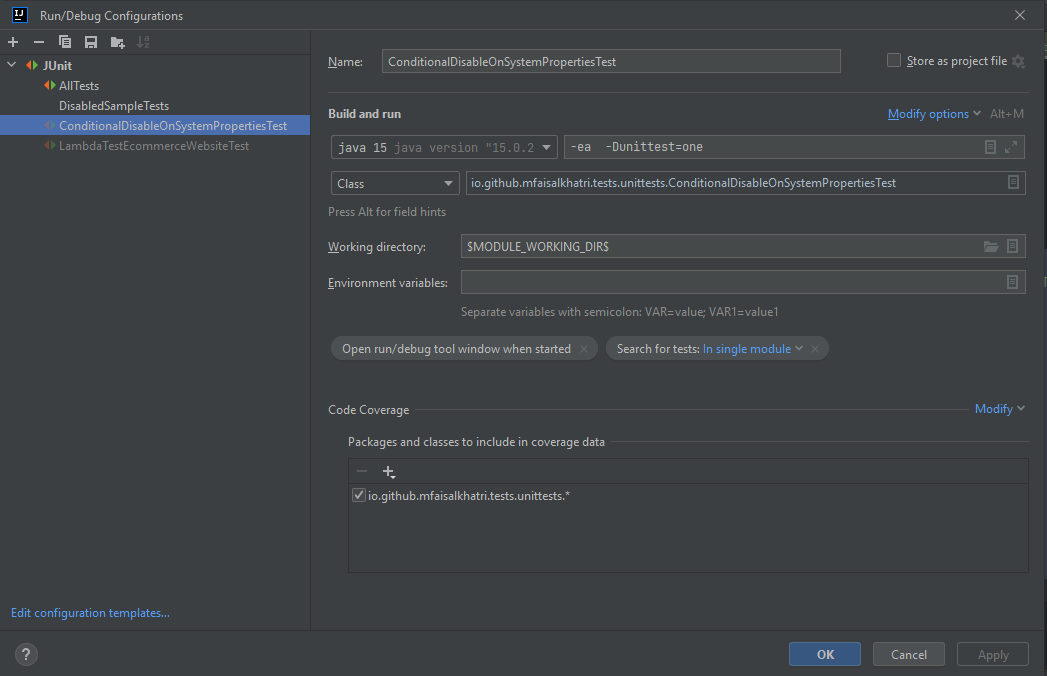Select LambdaTestEcommerceWebsiteTest configuration
The width and height of the screenshot is (1047, 676).
[x=153, y=146]
